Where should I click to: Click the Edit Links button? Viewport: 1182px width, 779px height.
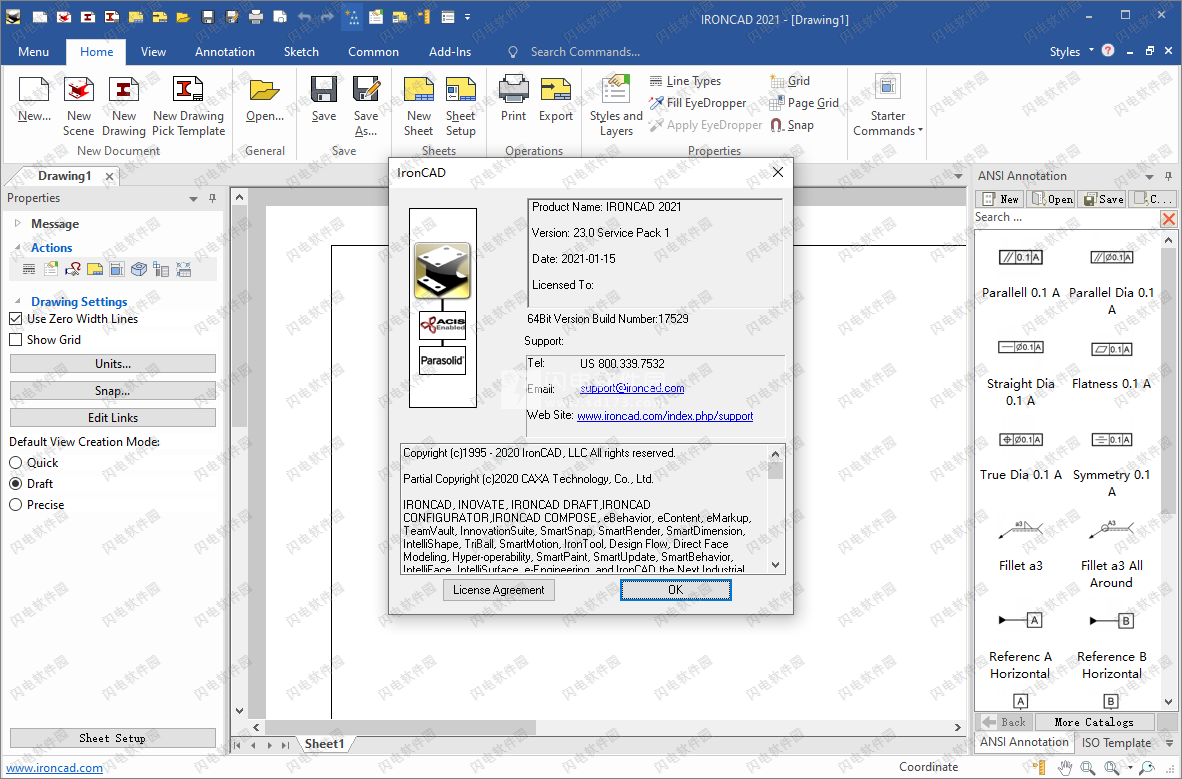[113, 418]
